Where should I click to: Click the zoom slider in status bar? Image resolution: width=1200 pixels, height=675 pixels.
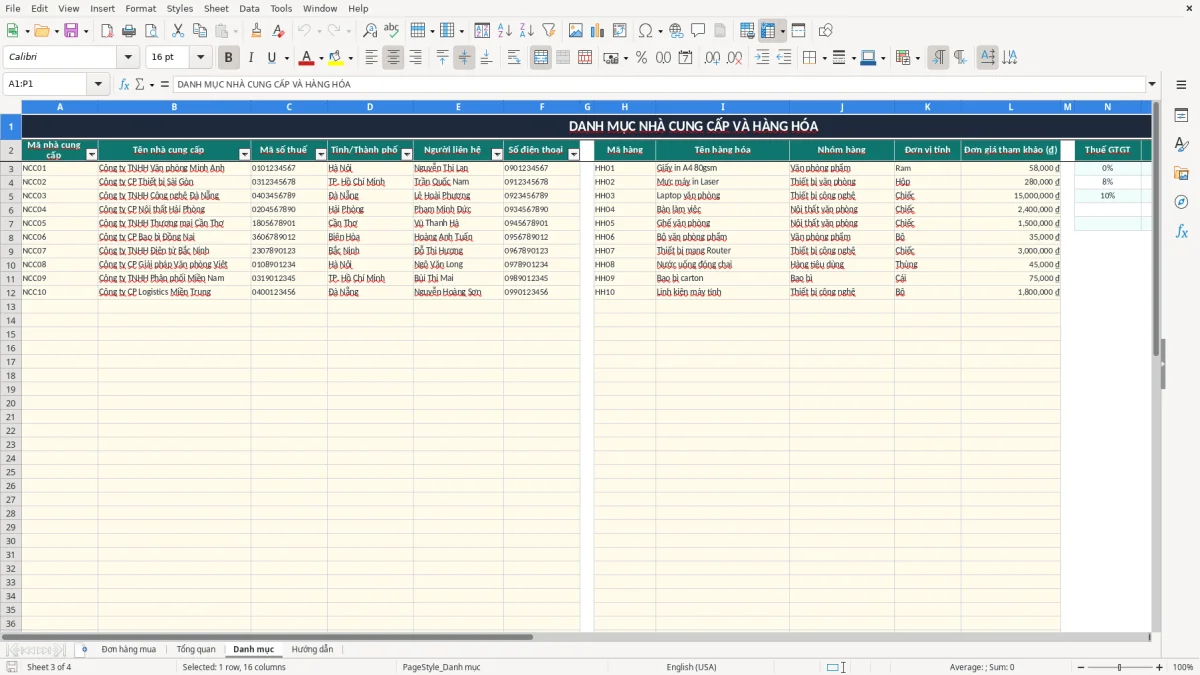point(1119,667)
